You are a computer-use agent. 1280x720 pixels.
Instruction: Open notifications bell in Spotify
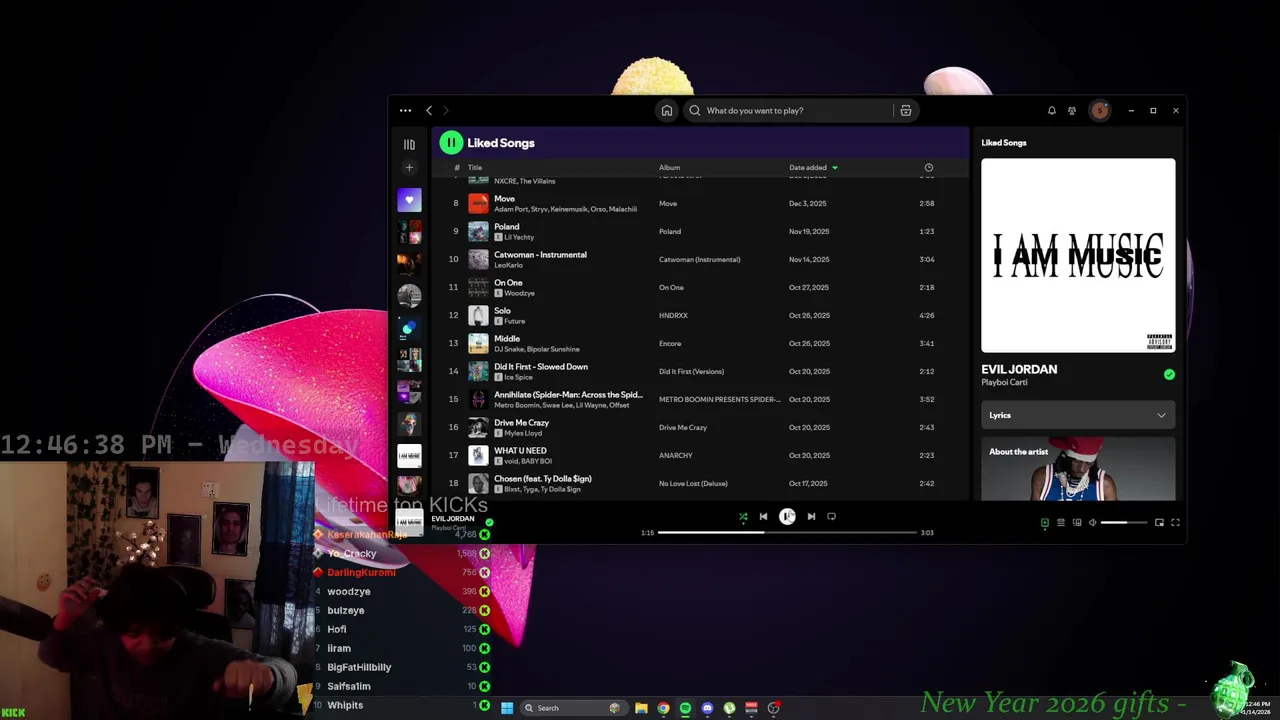pyautogui.click(x=1052, y=111)
